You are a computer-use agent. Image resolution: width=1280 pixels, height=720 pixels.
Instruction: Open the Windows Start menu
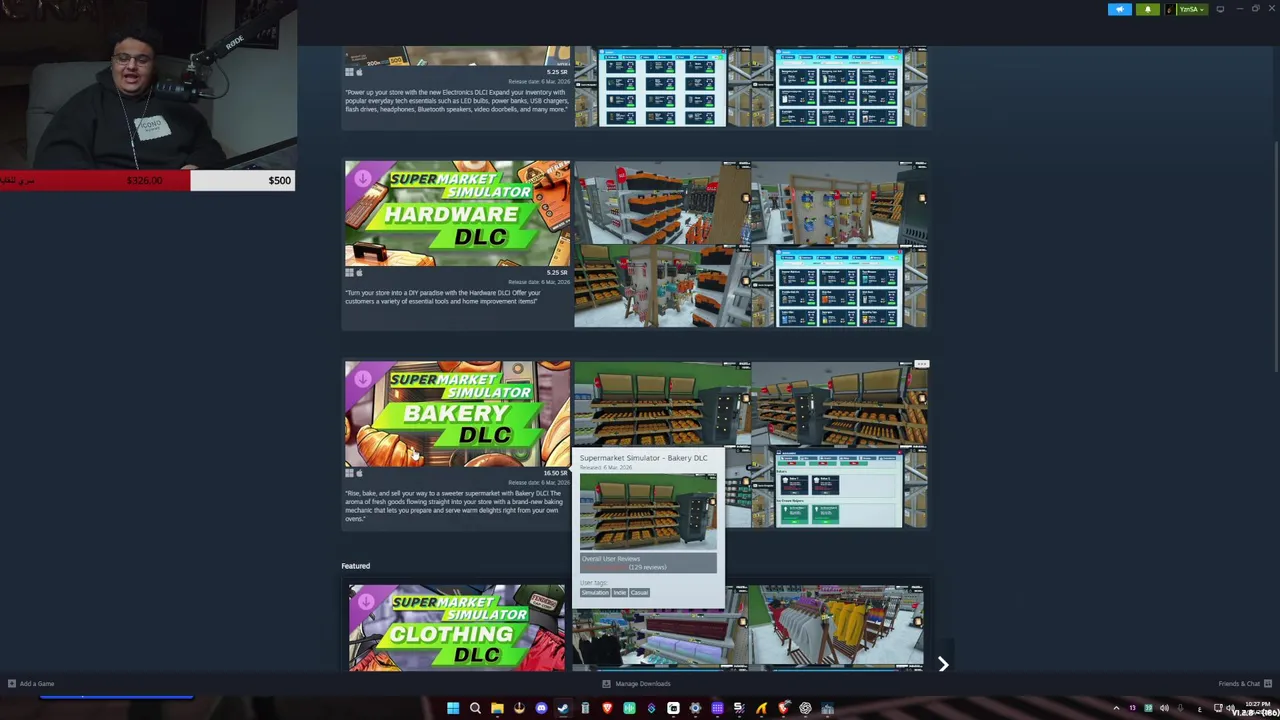(x=453, y=708)
